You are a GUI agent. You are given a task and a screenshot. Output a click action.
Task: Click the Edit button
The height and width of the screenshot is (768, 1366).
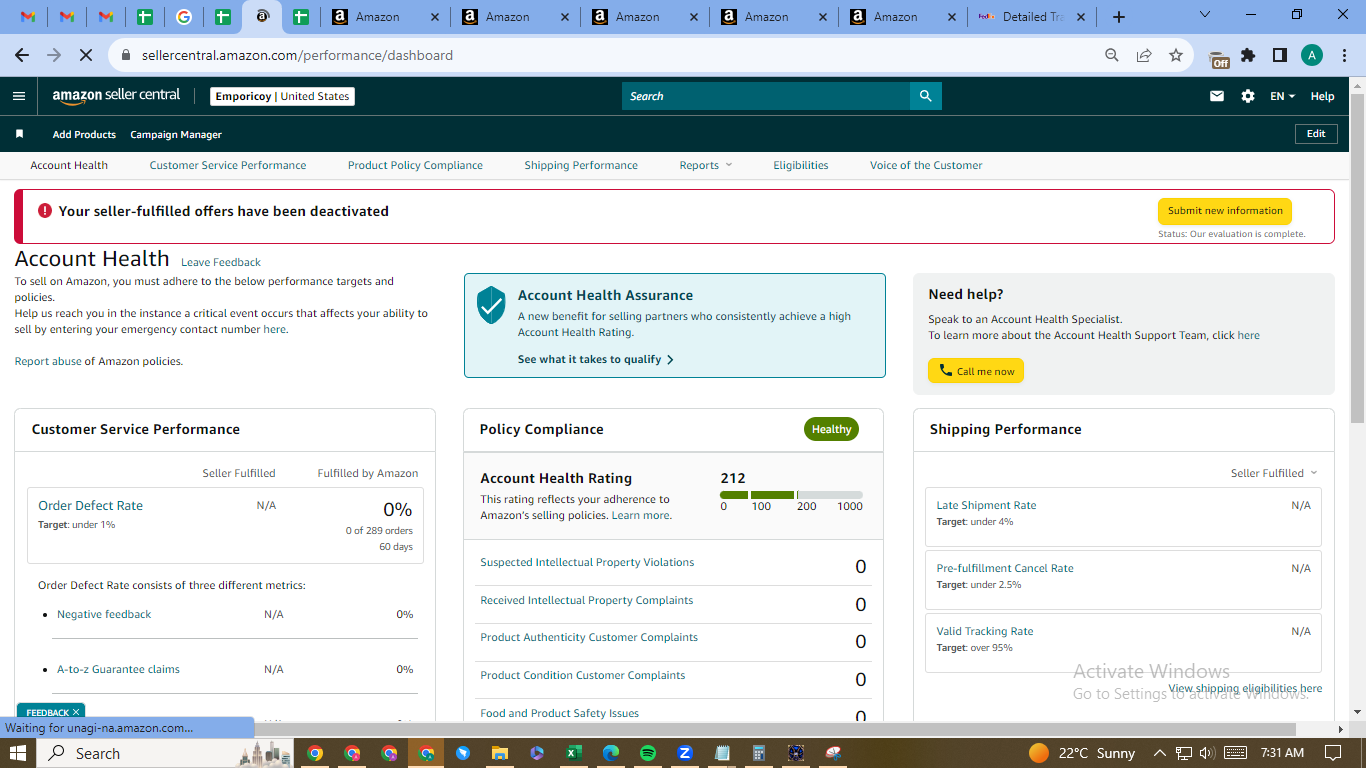(x=1316, y=134)
